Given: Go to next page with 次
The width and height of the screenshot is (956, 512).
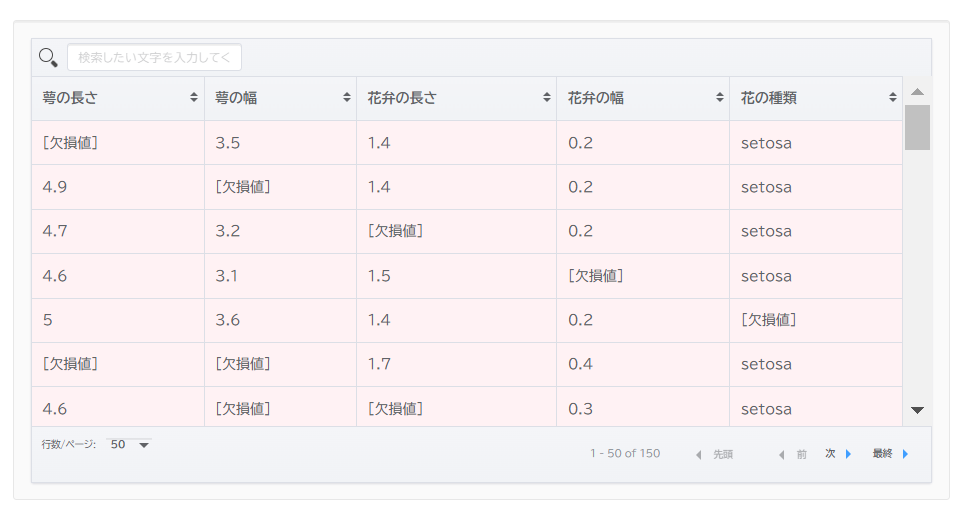Looking at the screenshot, I should 838,454.
